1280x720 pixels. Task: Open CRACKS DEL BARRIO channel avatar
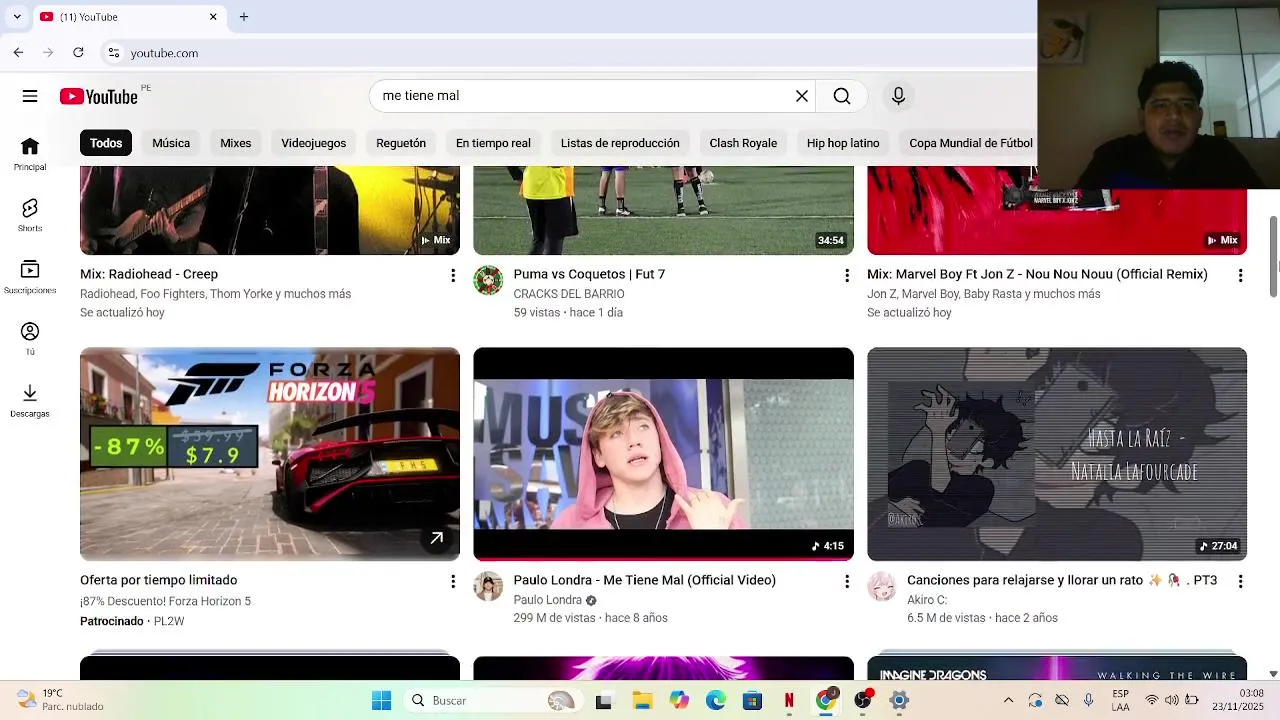click(488, 281)
